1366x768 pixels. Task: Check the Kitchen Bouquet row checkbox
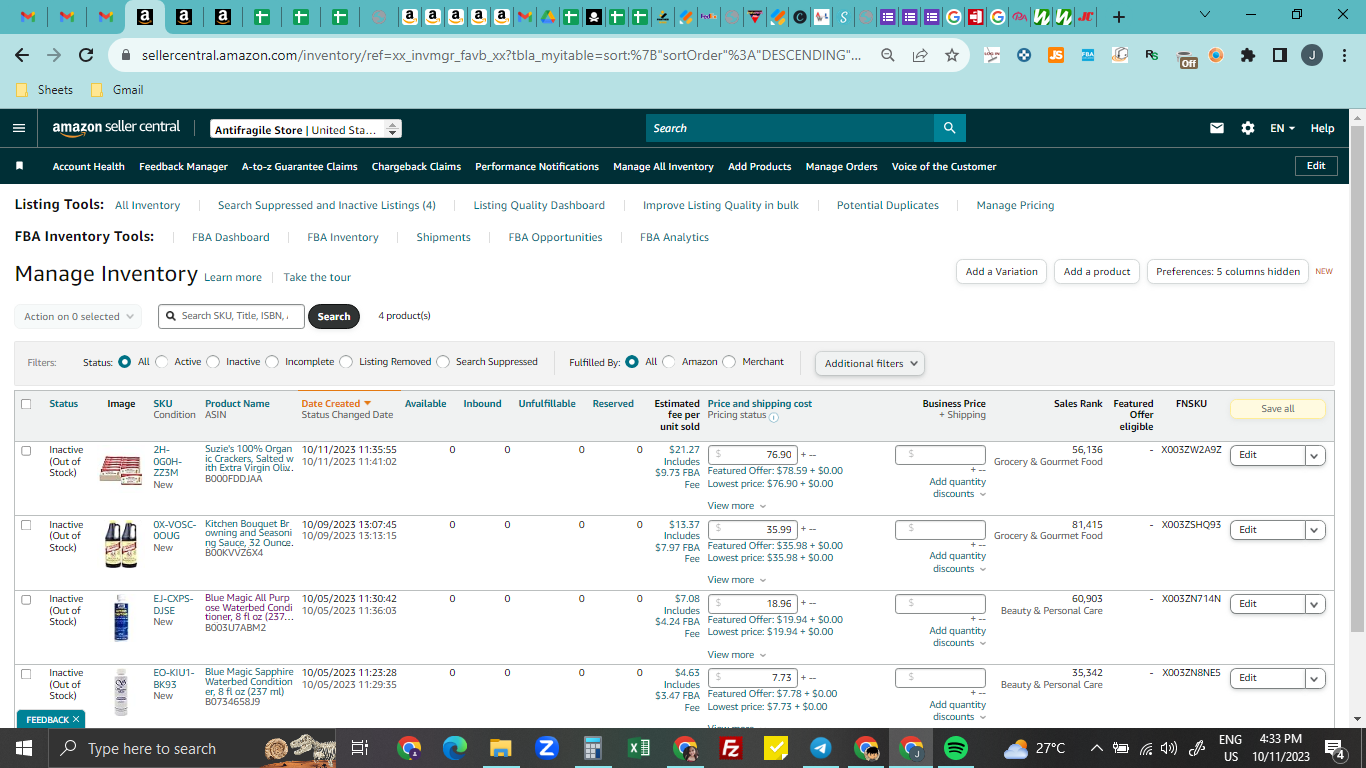pyautogui.click(x=26, y=525)
